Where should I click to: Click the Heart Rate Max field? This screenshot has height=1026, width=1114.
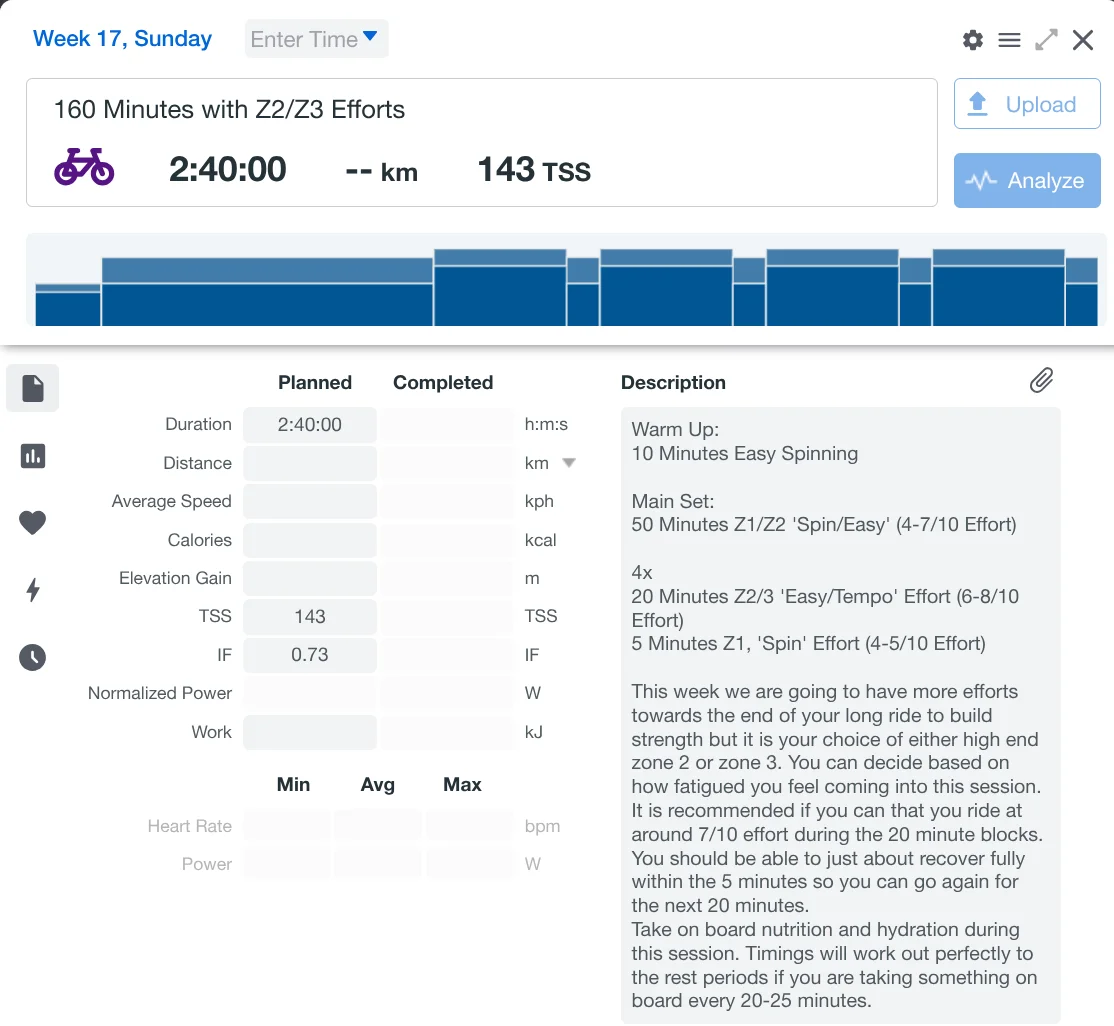coord(470,826)
